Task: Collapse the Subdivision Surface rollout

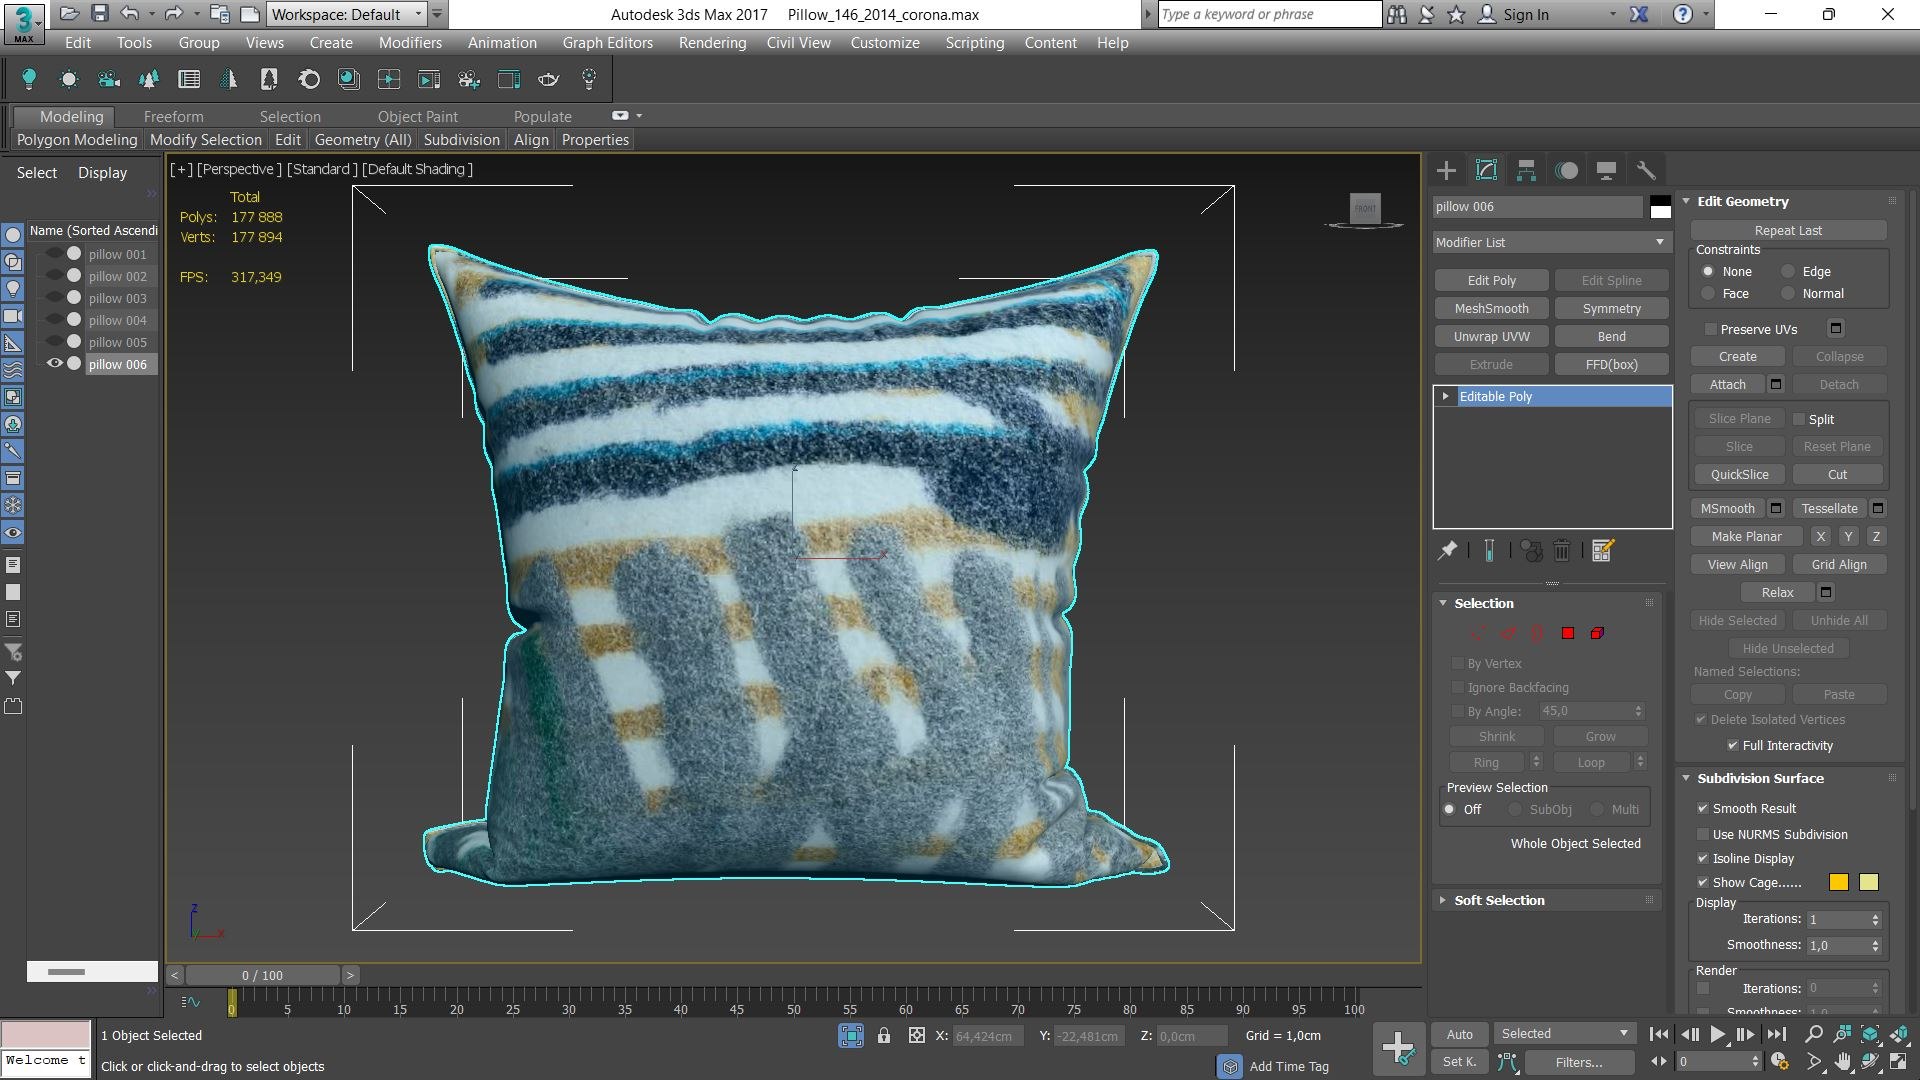Action: pos(1686,778)
